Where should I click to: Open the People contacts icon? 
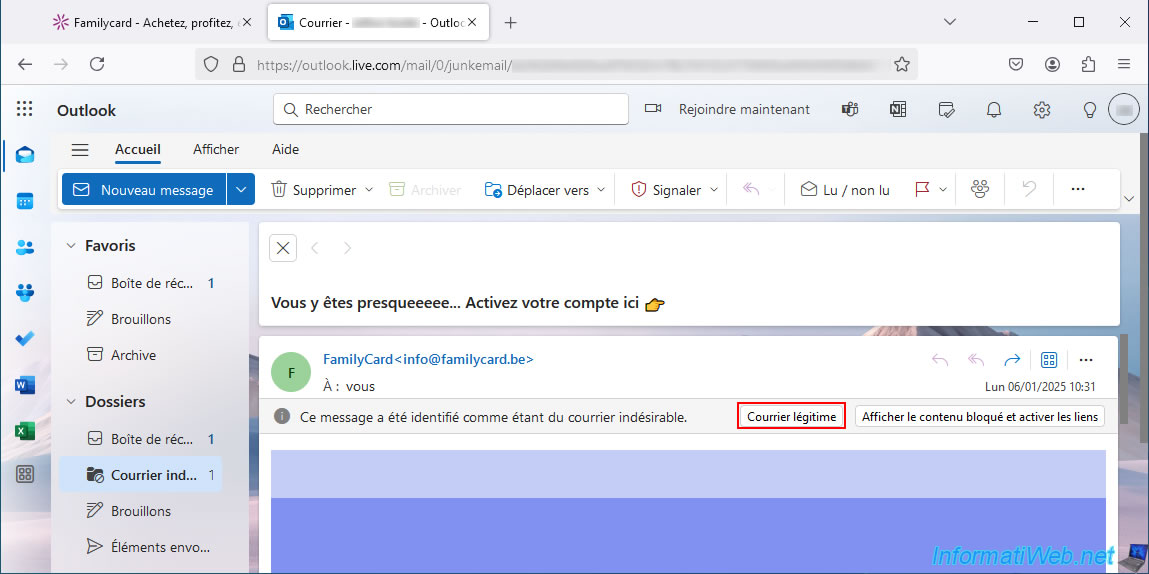click(x=25, y=247)
